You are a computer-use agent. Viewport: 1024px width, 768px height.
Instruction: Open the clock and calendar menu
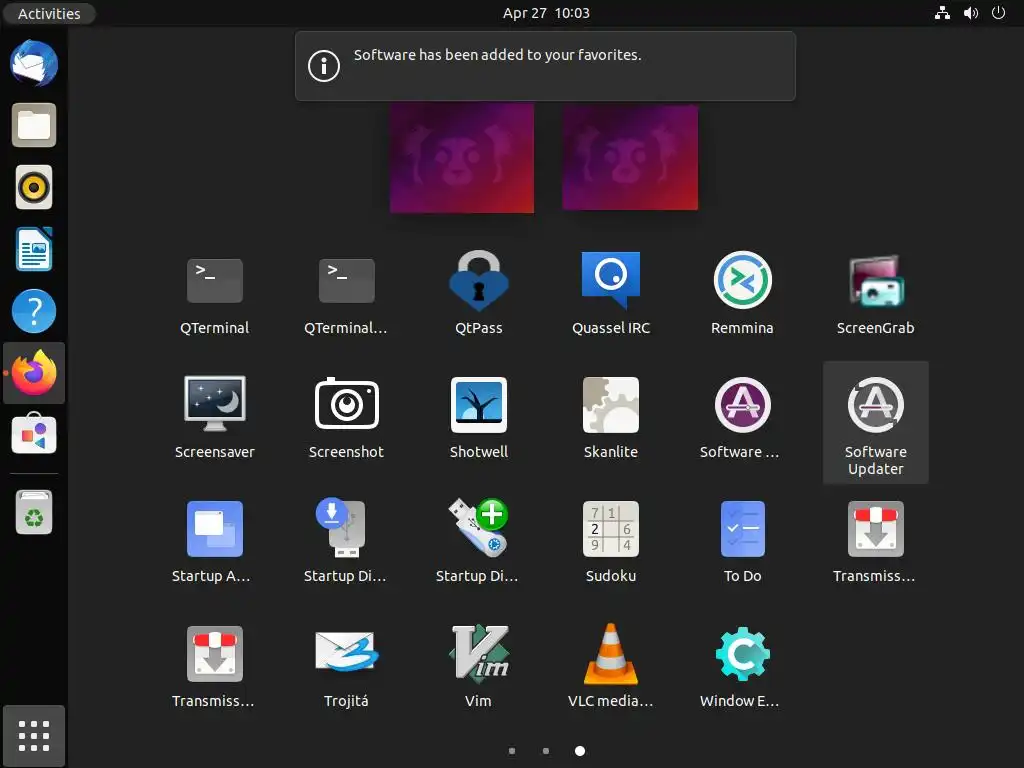546,13
